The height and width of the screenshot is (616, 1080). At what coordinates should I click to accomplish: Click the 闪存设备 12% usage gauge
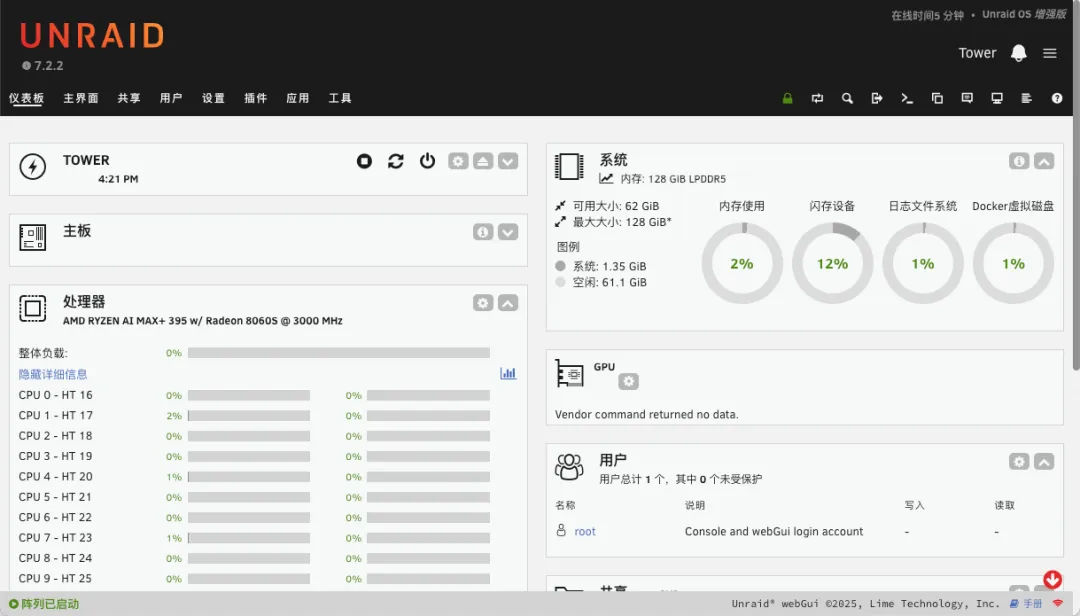coord(832,264)
